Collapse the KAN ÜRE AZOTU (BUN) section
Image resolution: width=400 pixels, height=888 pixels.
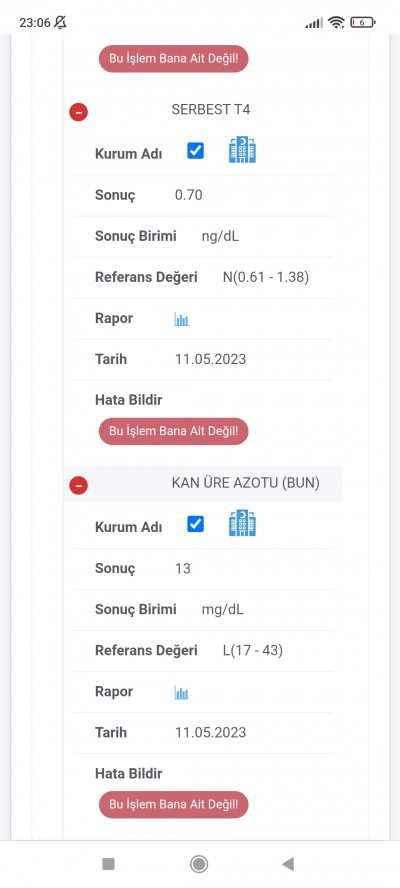[x=78, y=485]
